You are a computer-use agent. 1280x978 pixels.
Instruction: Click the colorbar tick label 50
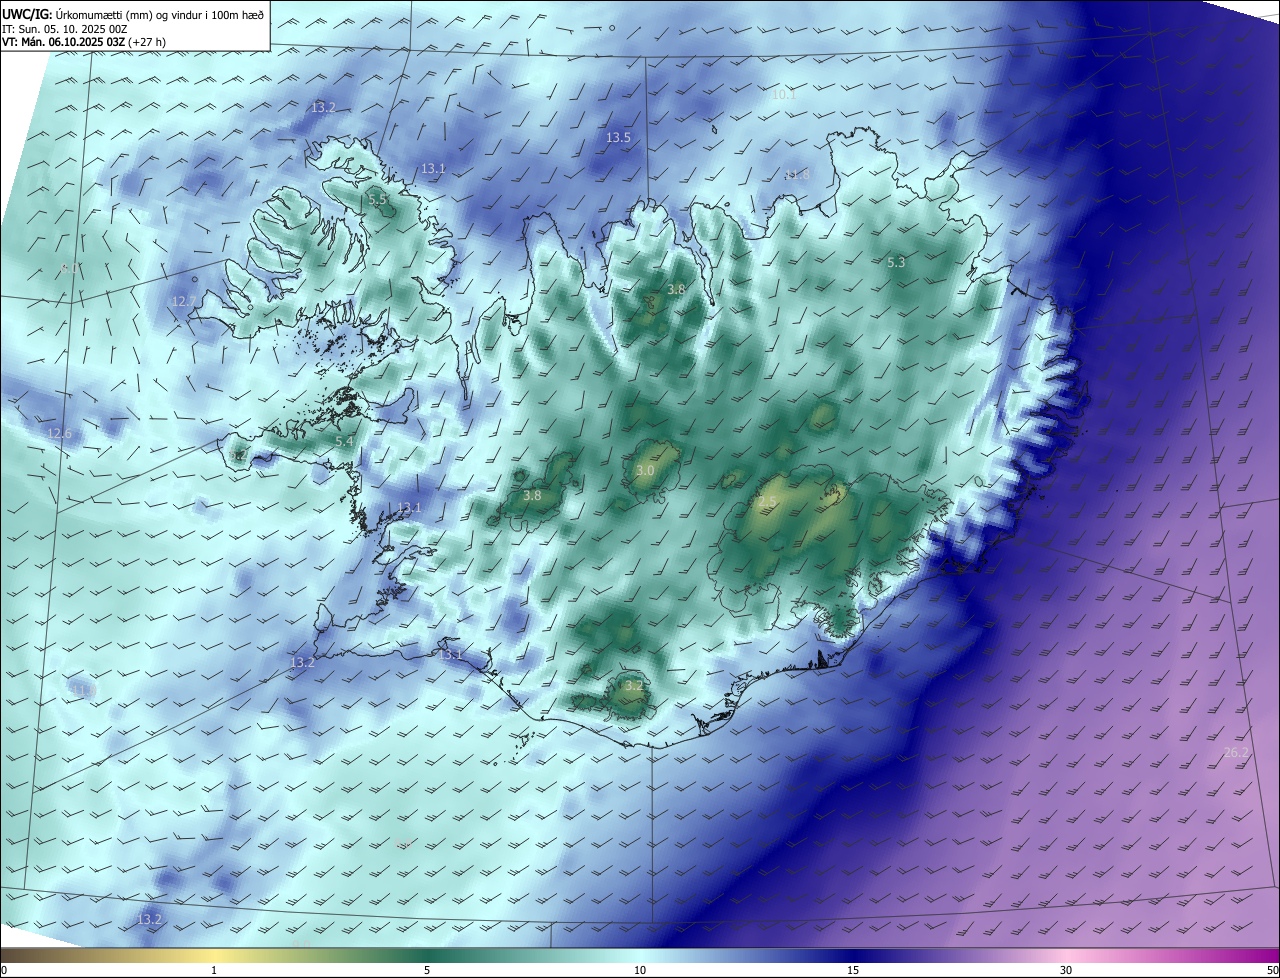(1272, 970)
